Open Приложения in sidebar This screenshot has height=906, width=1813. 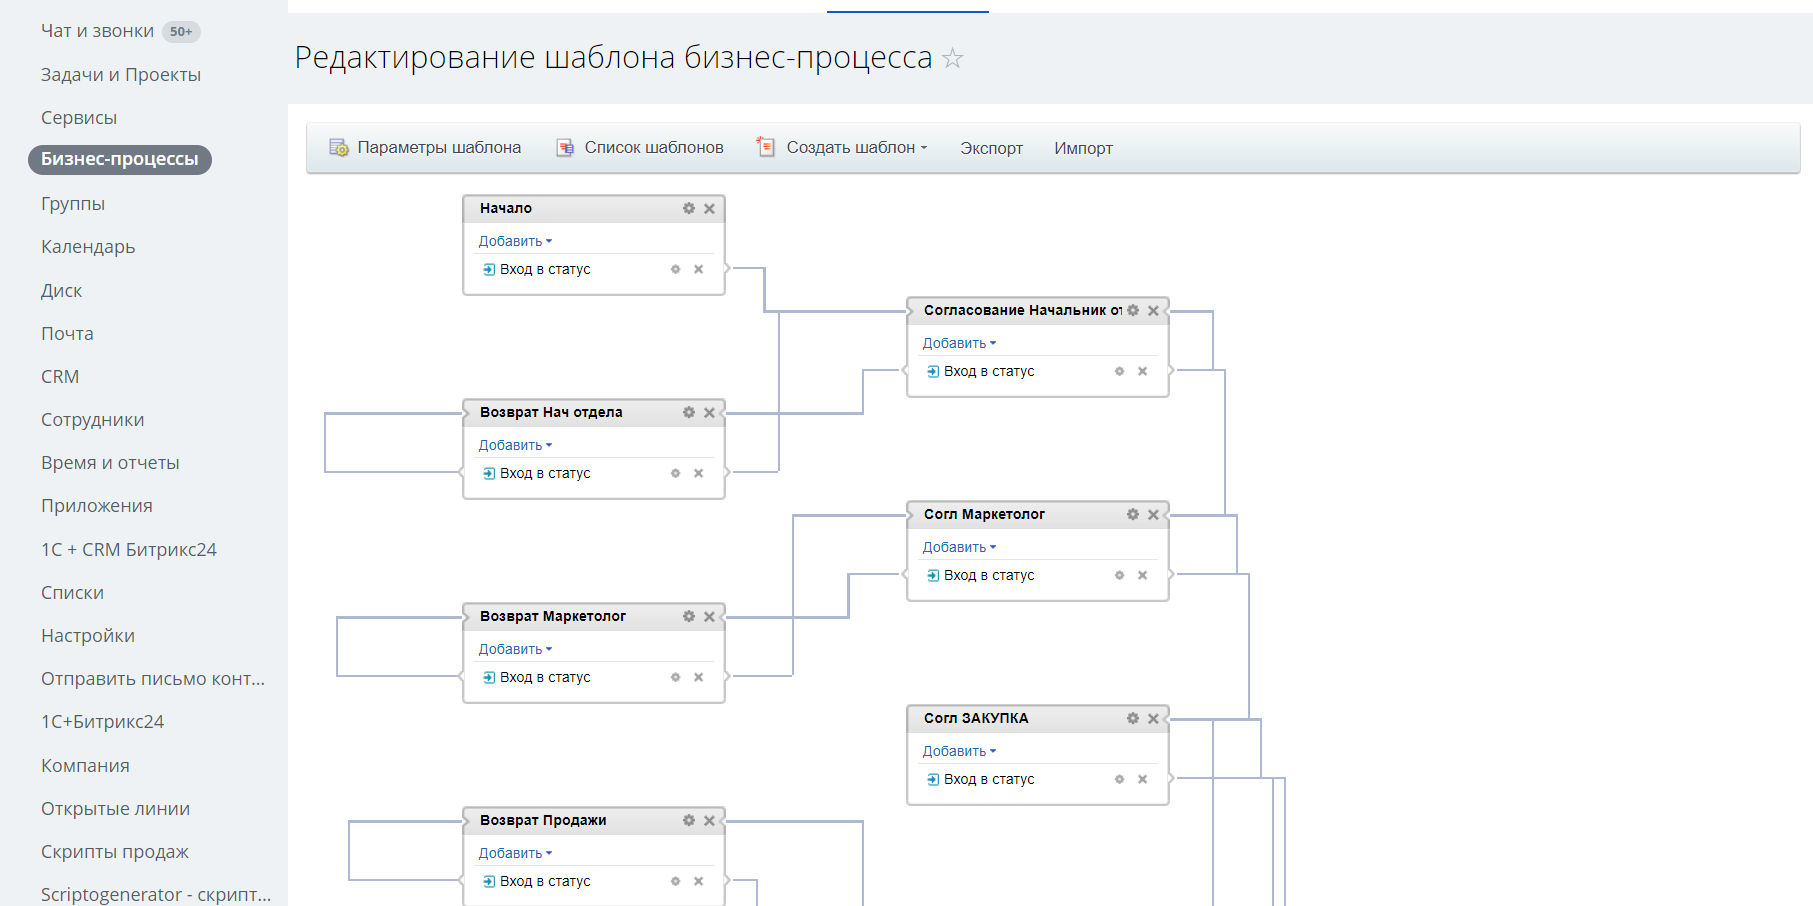pos(97,505)
